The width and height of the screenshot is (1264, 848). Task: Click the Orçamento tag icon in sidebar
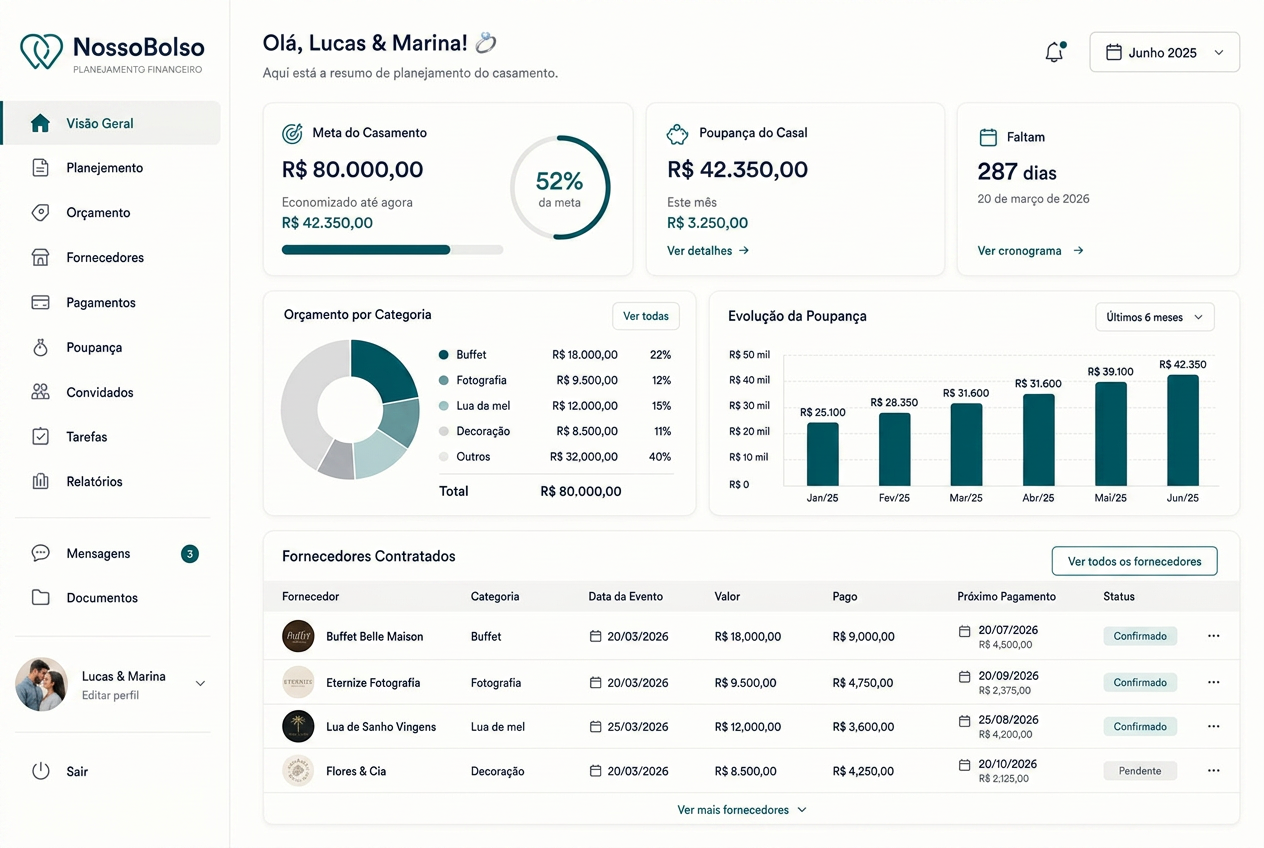point(40,212)
